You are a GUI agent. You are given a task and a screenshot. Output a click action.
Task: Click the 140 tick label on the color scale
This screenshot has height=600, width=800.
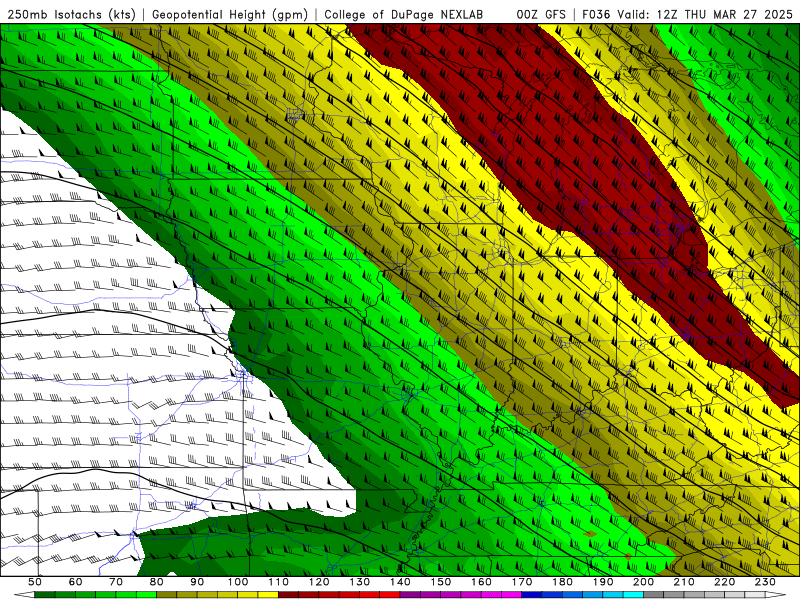400,582
